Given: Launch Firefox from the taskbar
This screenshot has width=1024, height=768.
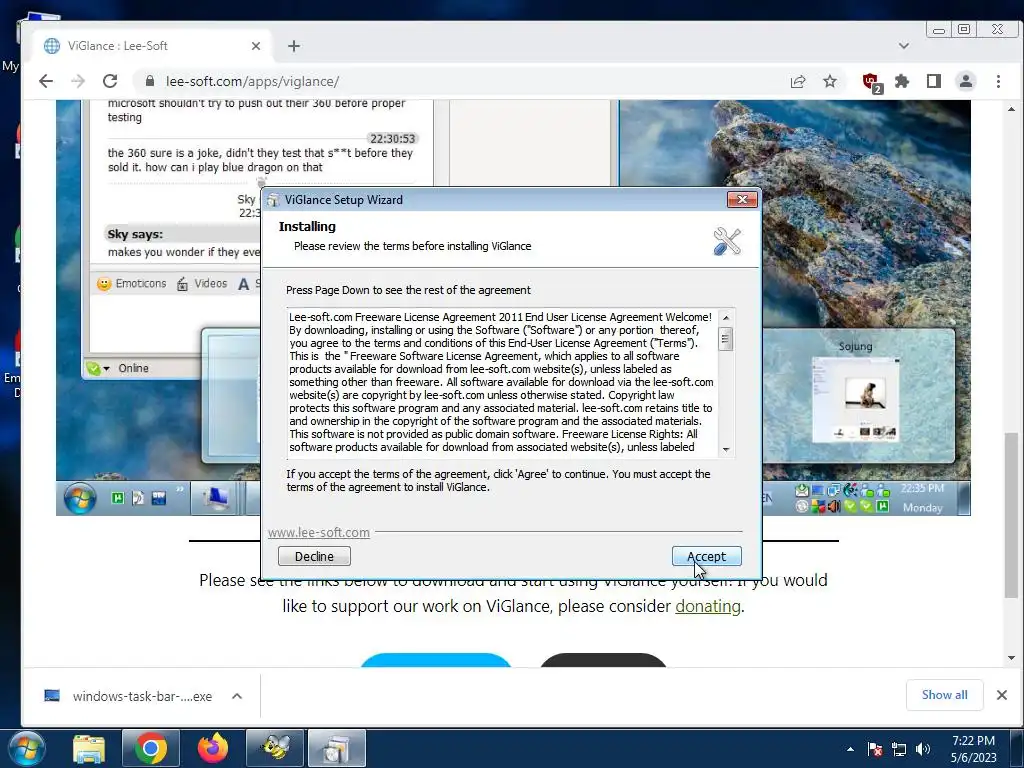Looking at the screenshot, I should (213, 749).
